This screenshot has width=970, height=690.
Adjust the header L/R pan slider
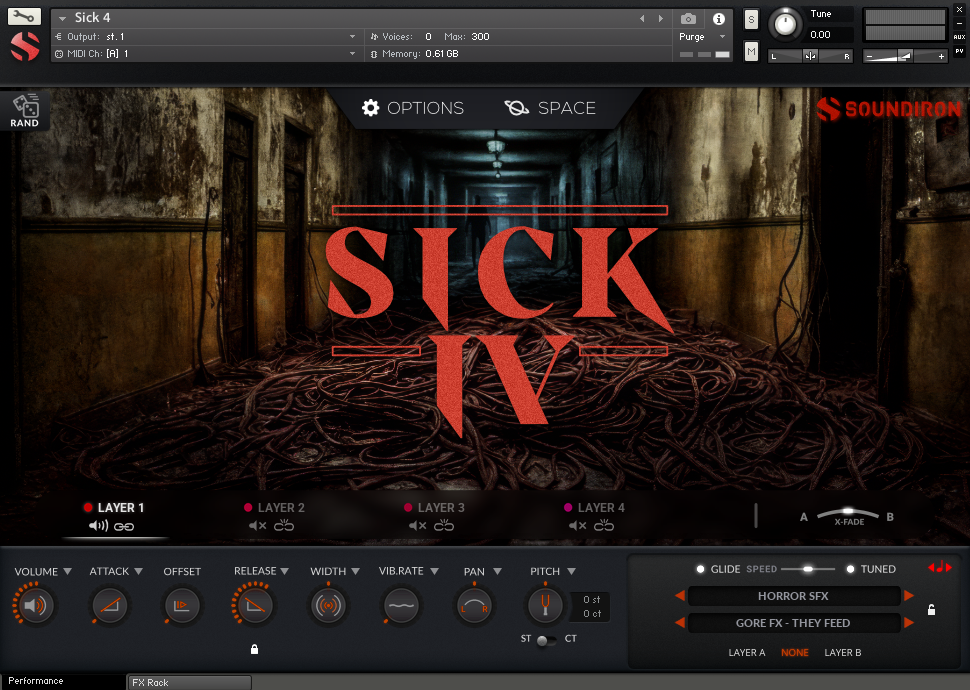[810, 56]
